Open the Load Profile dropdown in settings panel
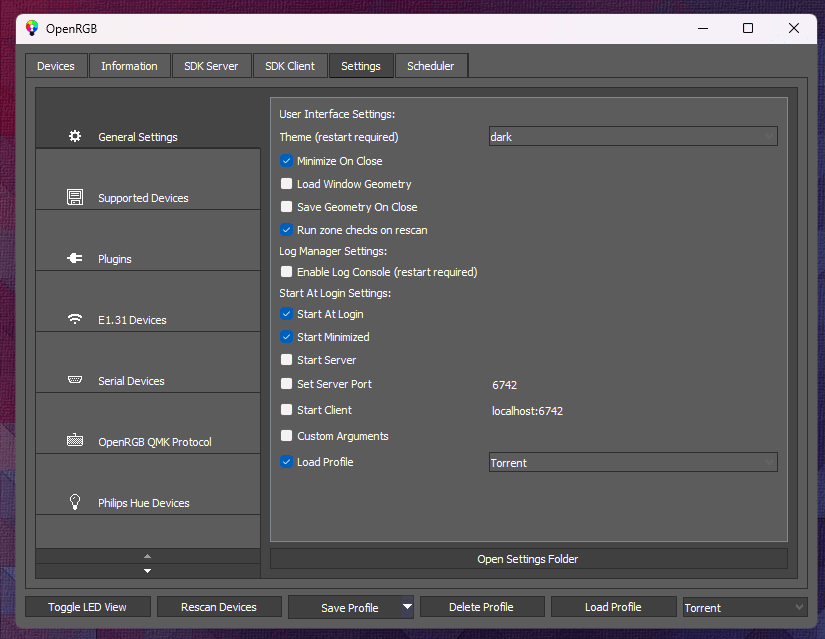The width and height of the screenshot is (825, 639). [633, 462]
